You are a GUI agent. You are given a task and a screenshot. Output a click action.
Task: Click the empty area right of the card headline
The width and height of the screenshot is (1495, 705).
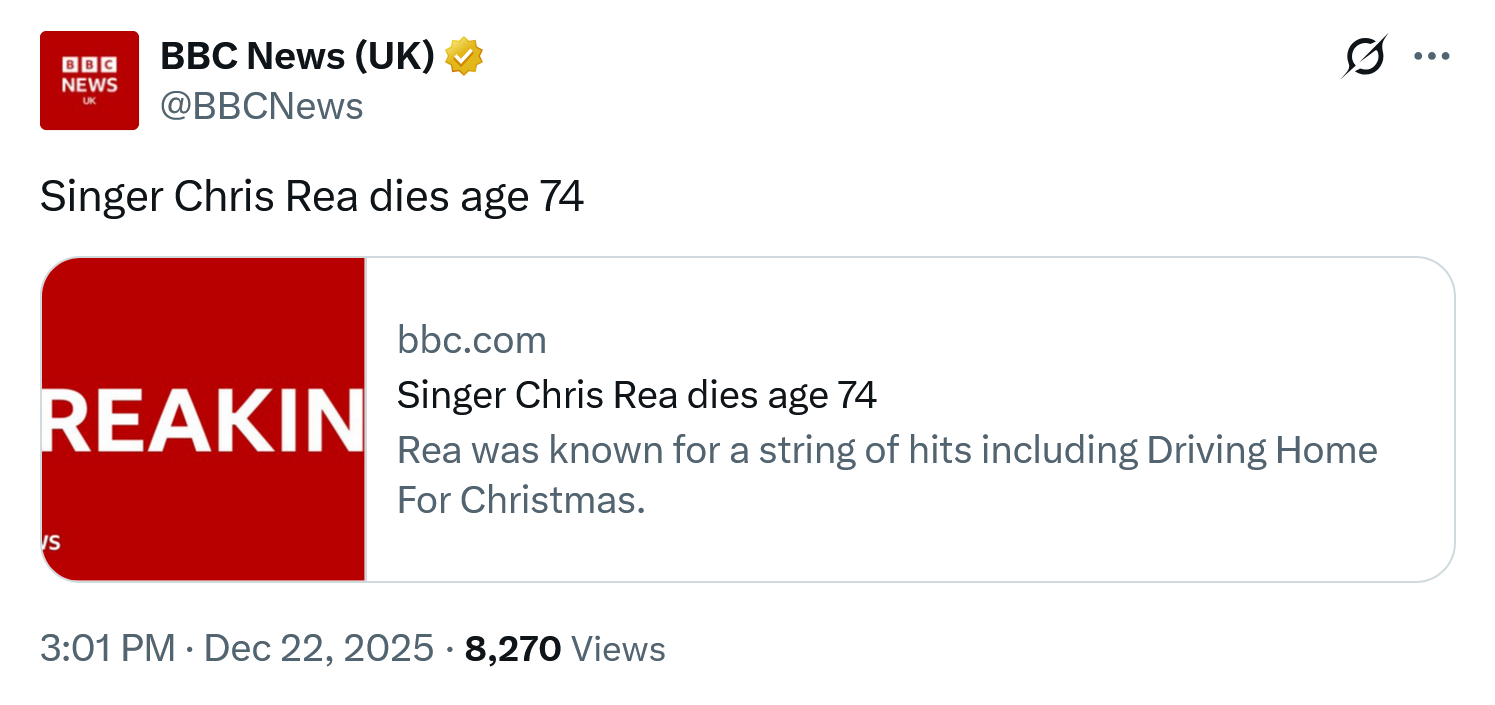(1150, 395)
